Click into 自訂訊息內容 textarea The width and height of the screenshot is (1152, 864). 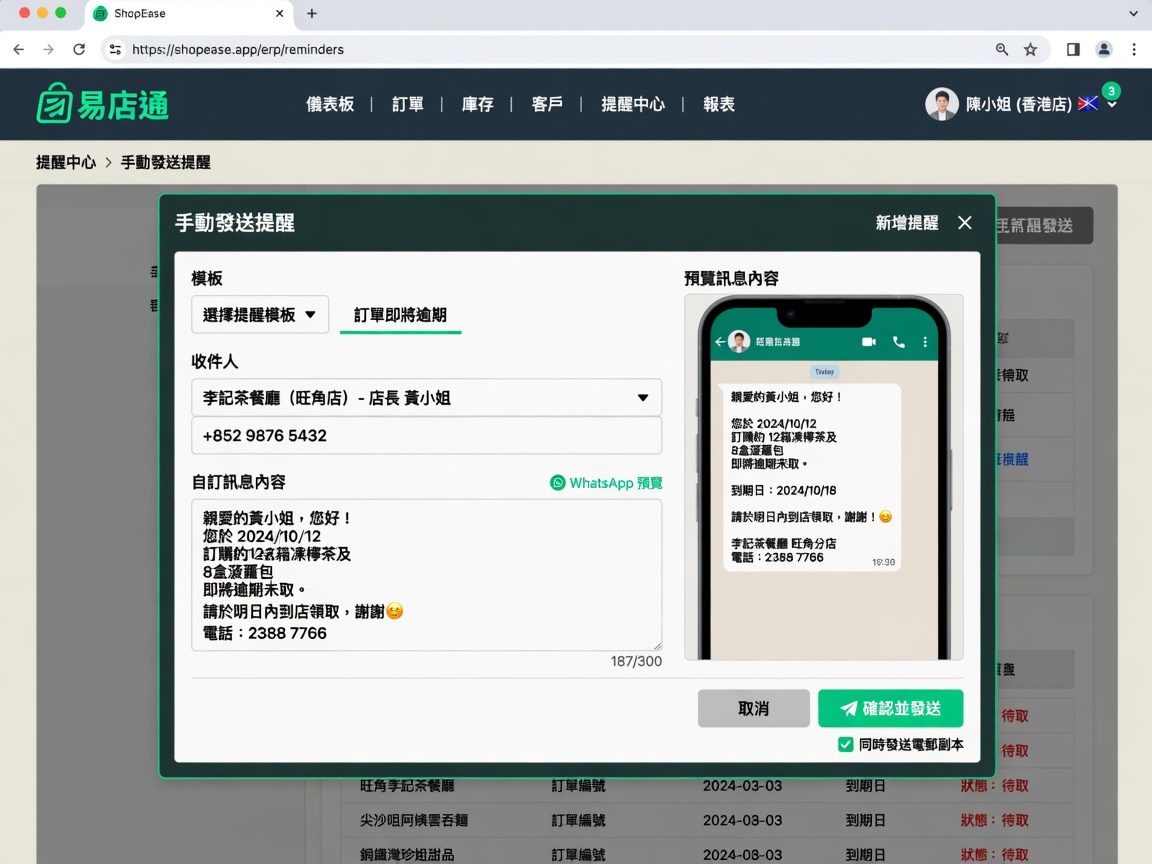click(x=426, y=575)
